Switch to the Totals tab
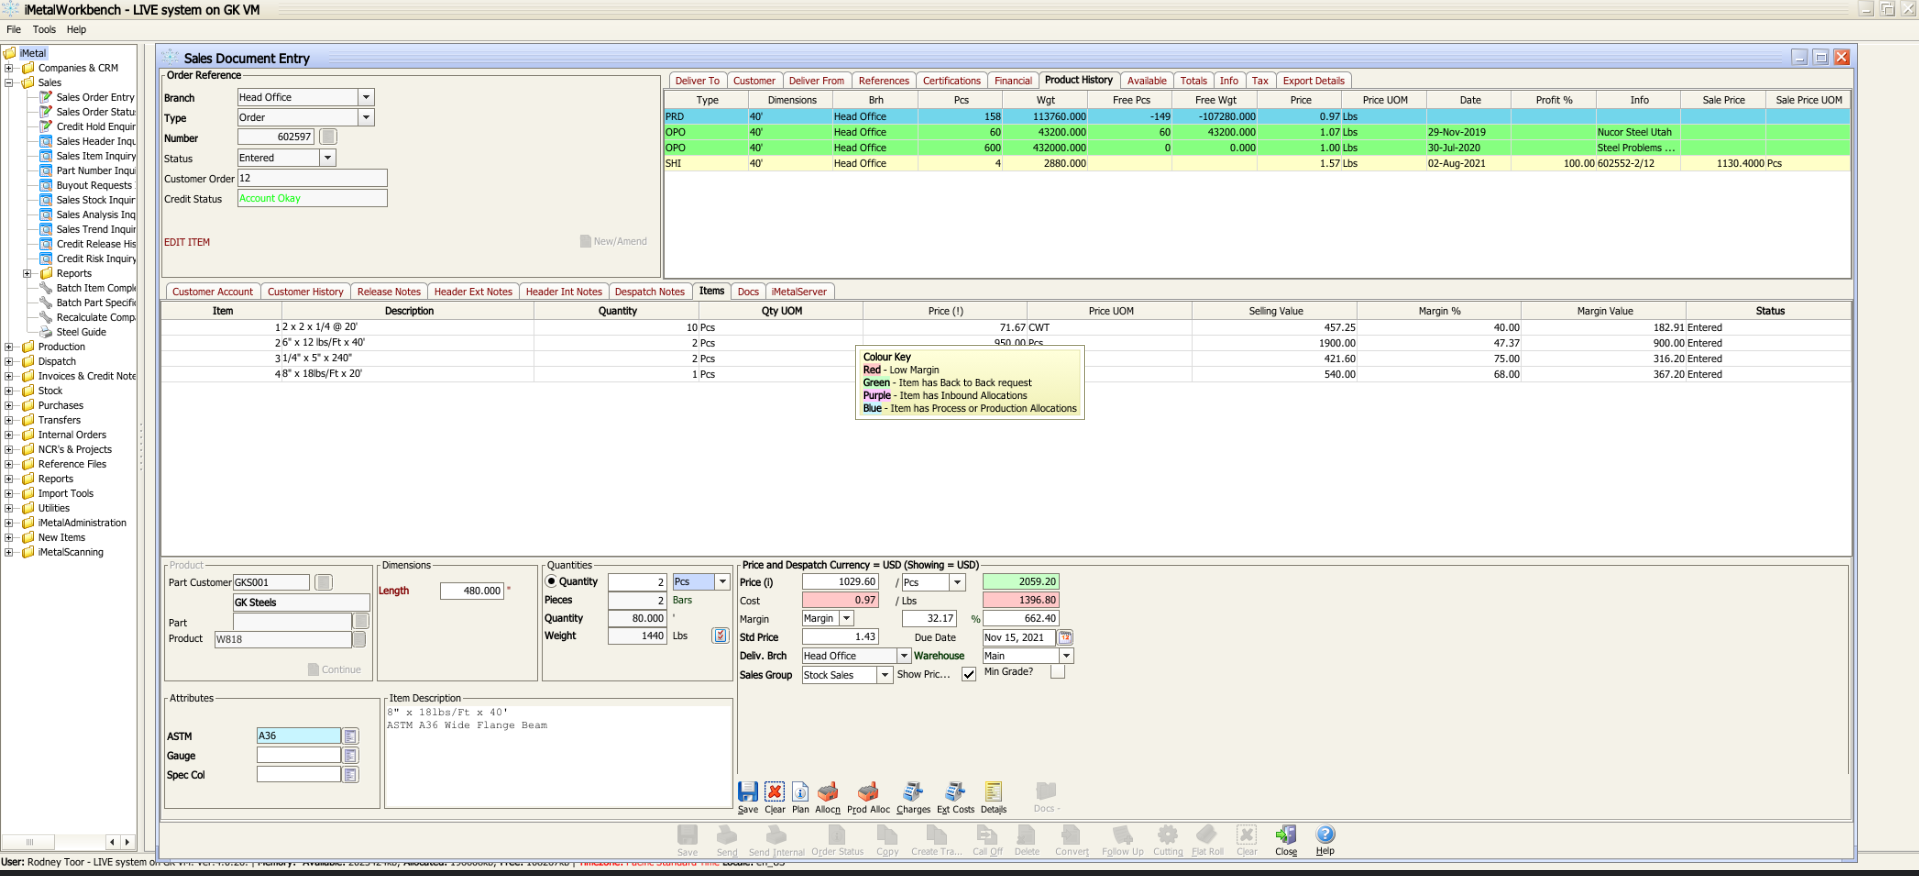The image size is (1919, 876). click(1194, 81)
